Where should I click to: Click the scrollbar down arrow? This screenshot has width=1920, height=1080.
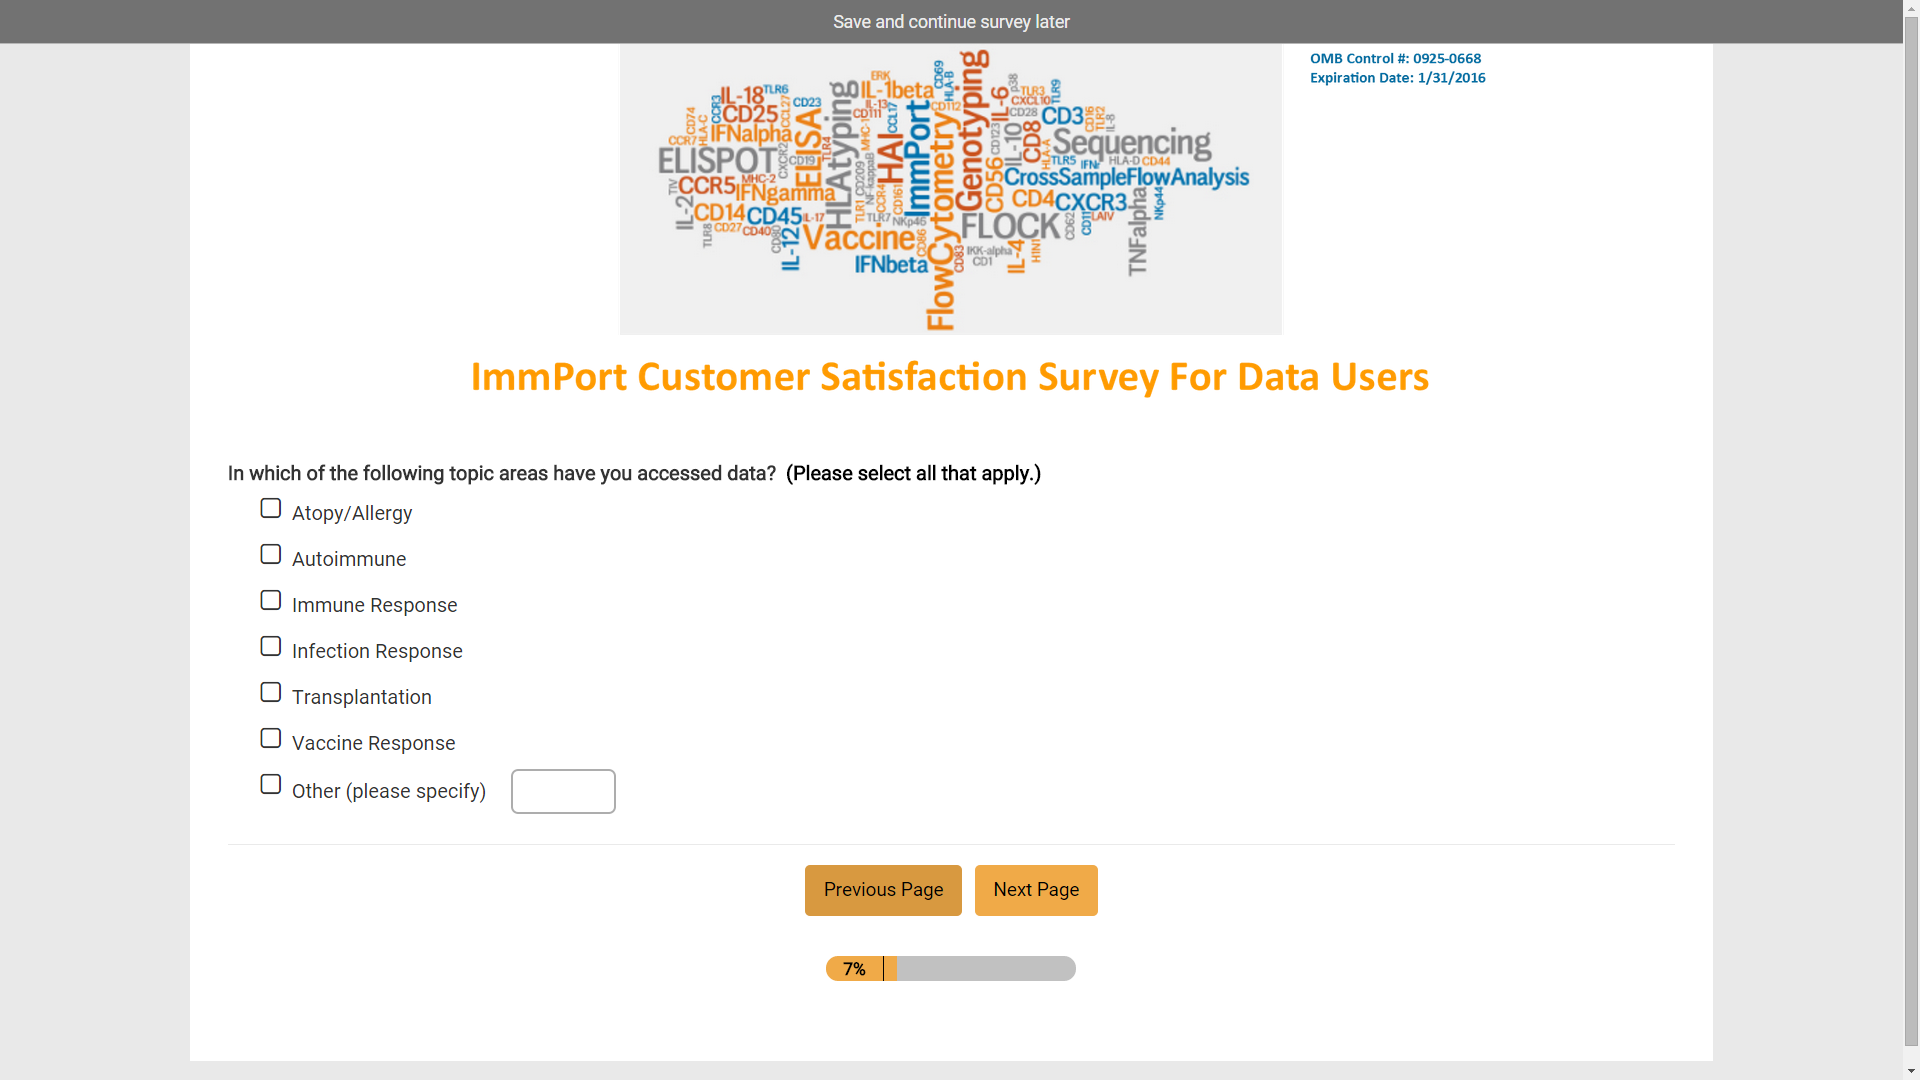point(1911,1071)
